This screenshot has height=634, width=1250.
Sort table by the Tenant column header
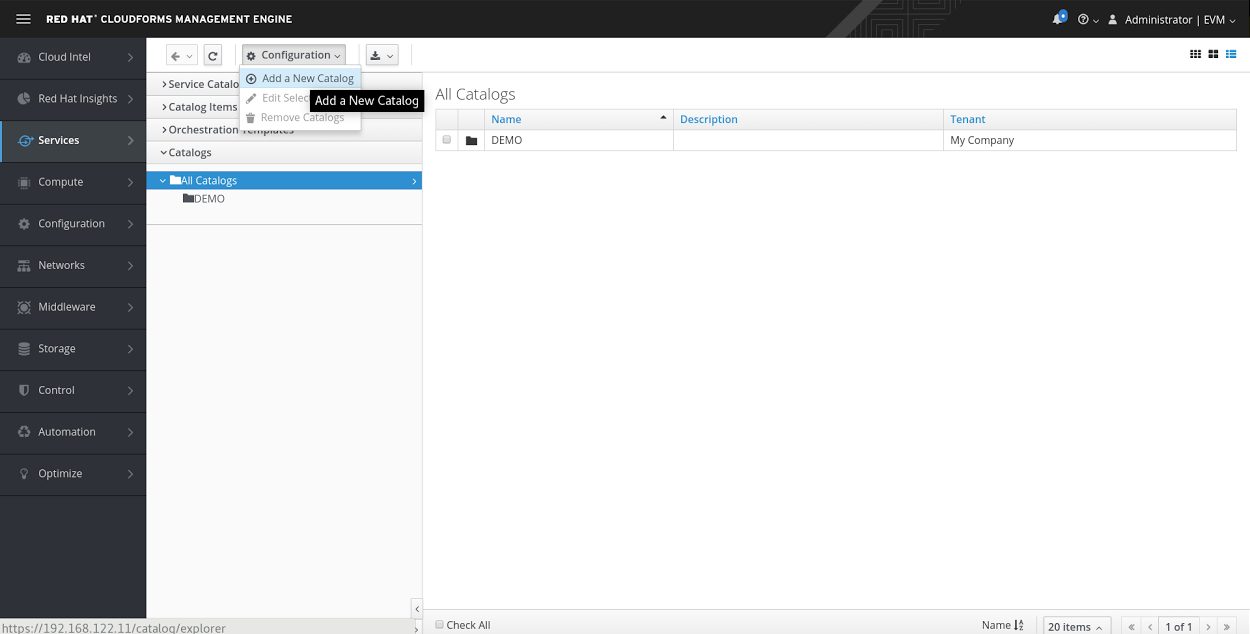tap(968, 119)
